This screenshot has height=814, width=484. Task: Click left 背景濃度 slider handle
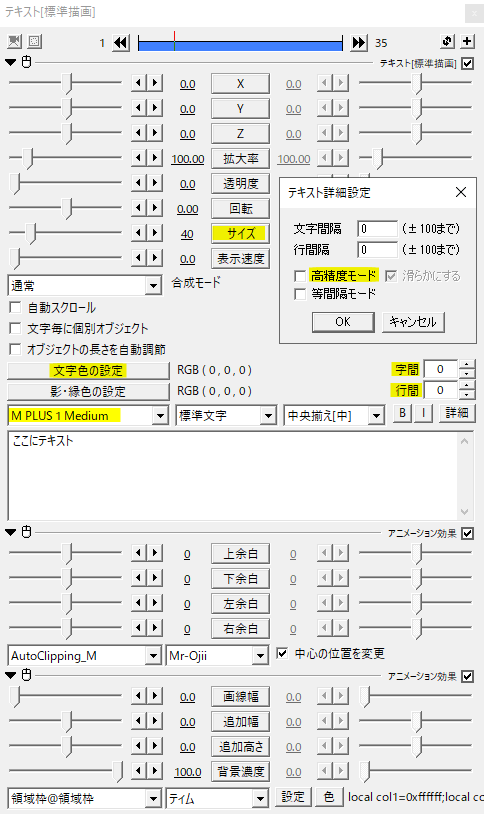[118, 771]
